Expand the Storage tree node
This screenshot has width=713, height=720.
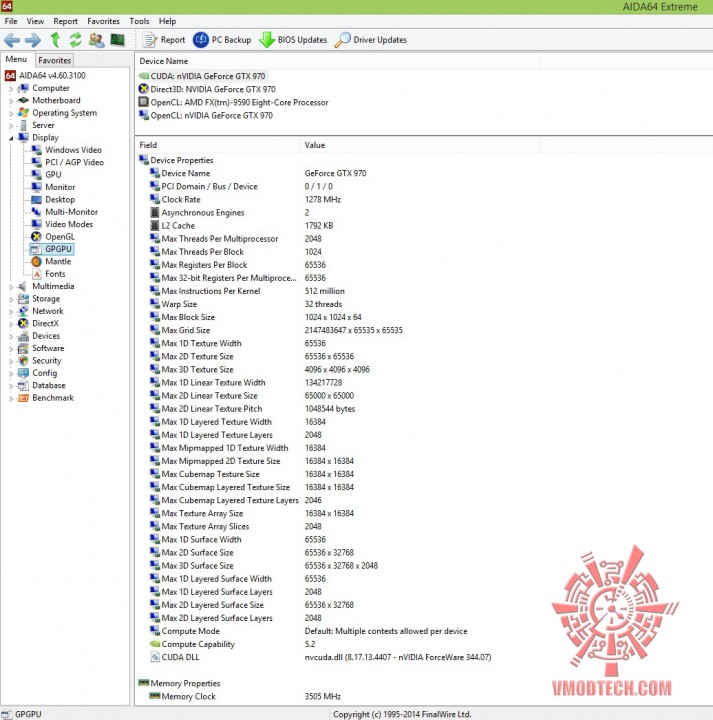coord(11,299)
